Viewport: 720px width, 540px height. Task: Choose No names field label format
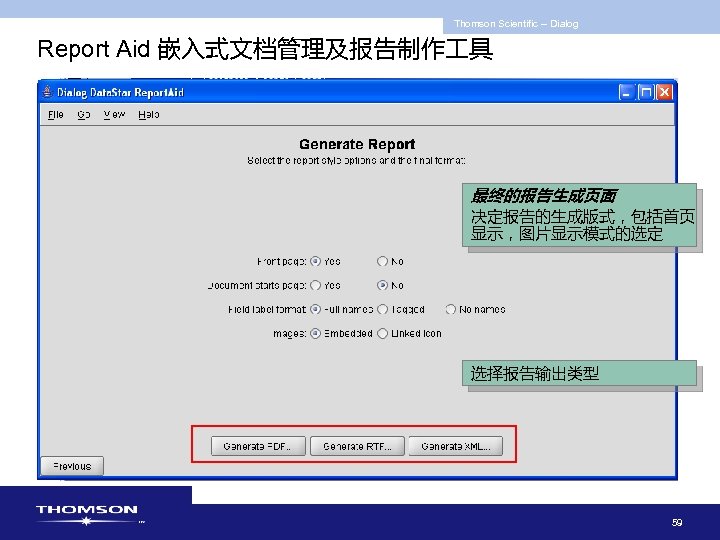click(x=450, y=309)
